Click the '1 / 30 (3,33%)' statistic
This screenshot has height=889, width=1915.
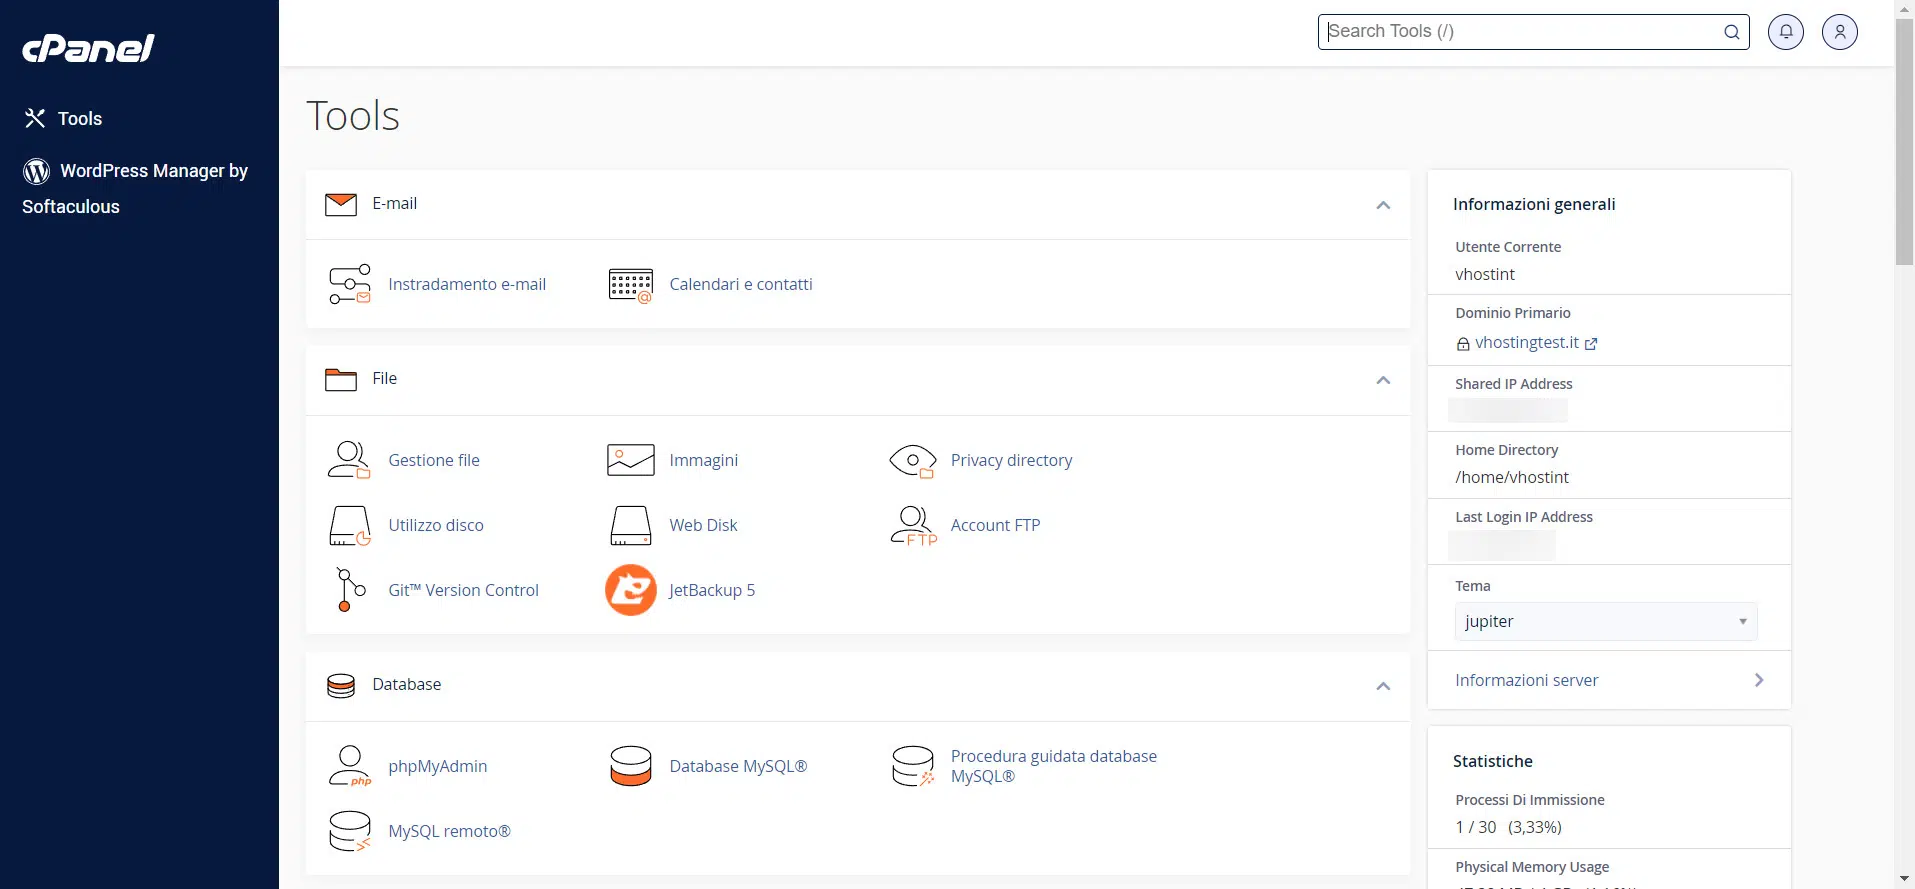point(1508,827)
